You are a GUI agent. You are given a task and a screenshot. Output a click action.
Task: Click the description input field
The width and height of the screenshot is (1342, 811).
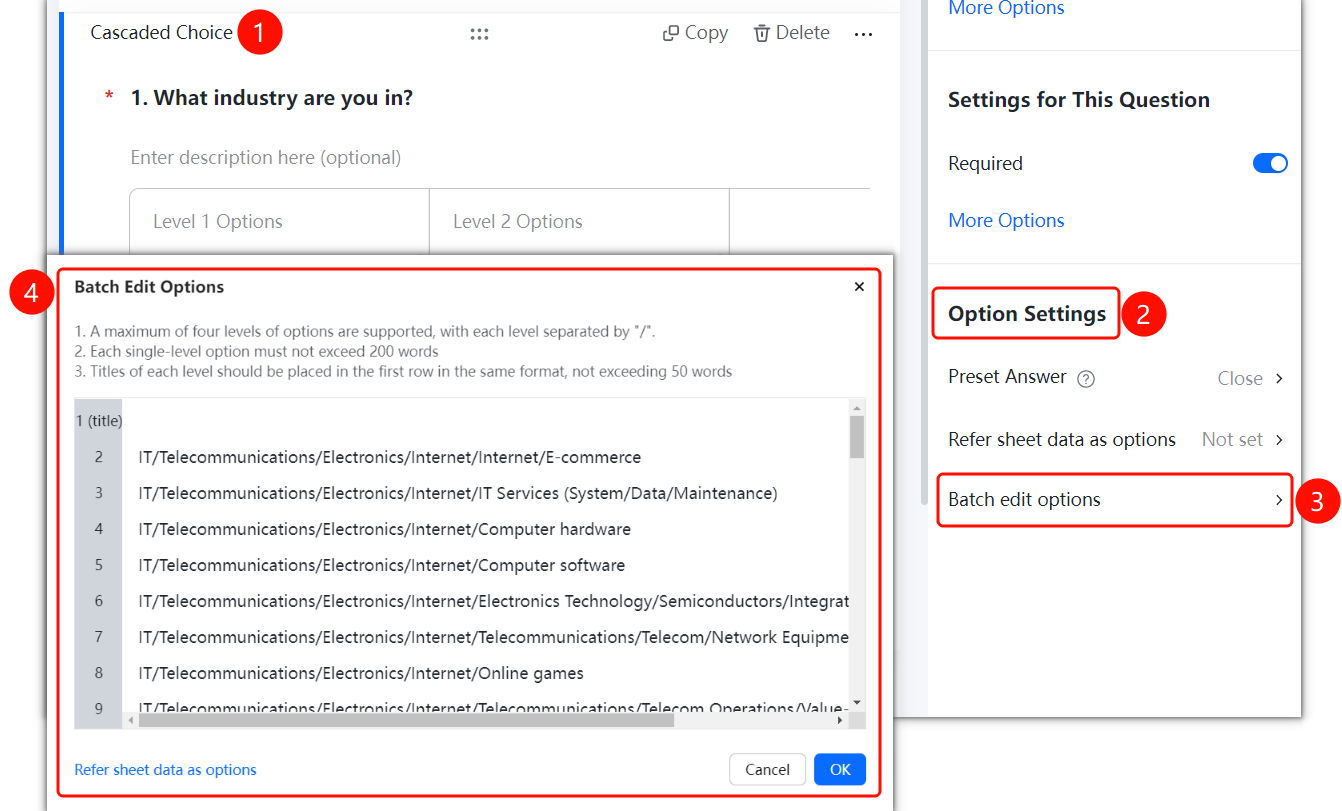266,158
